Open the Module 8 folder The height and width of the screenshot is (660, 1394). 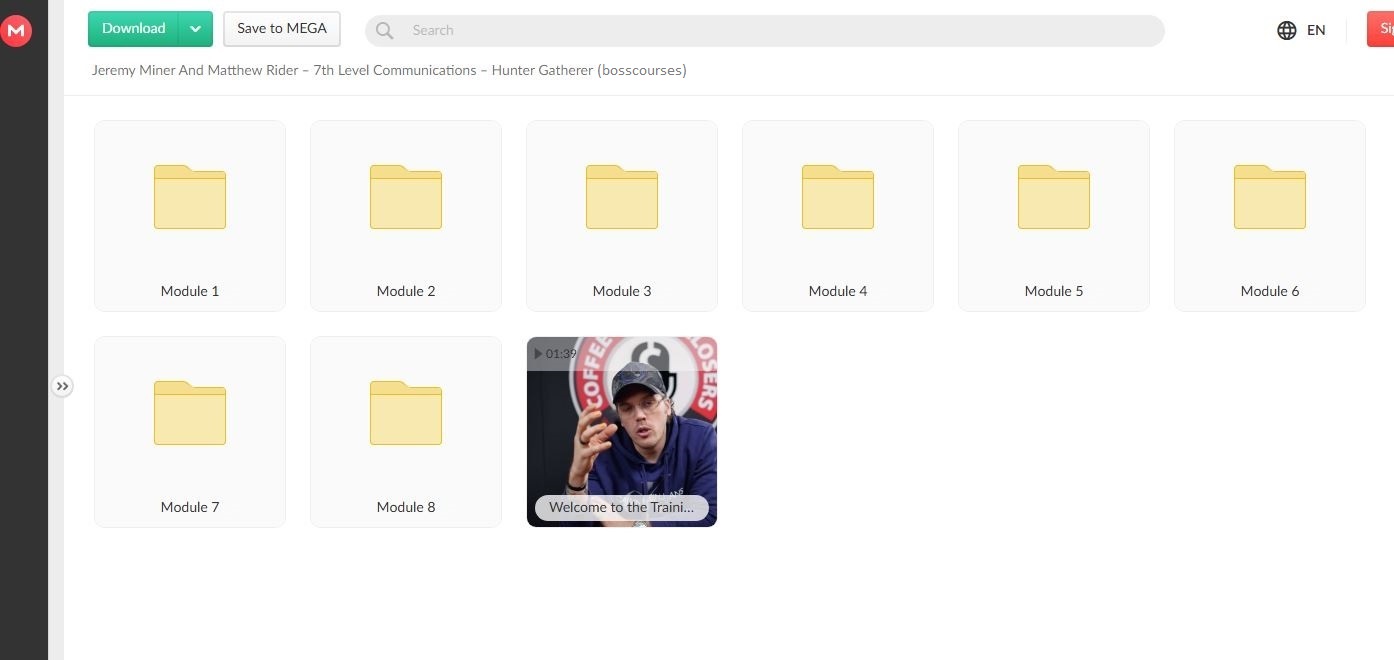click(x=406, y=432)
